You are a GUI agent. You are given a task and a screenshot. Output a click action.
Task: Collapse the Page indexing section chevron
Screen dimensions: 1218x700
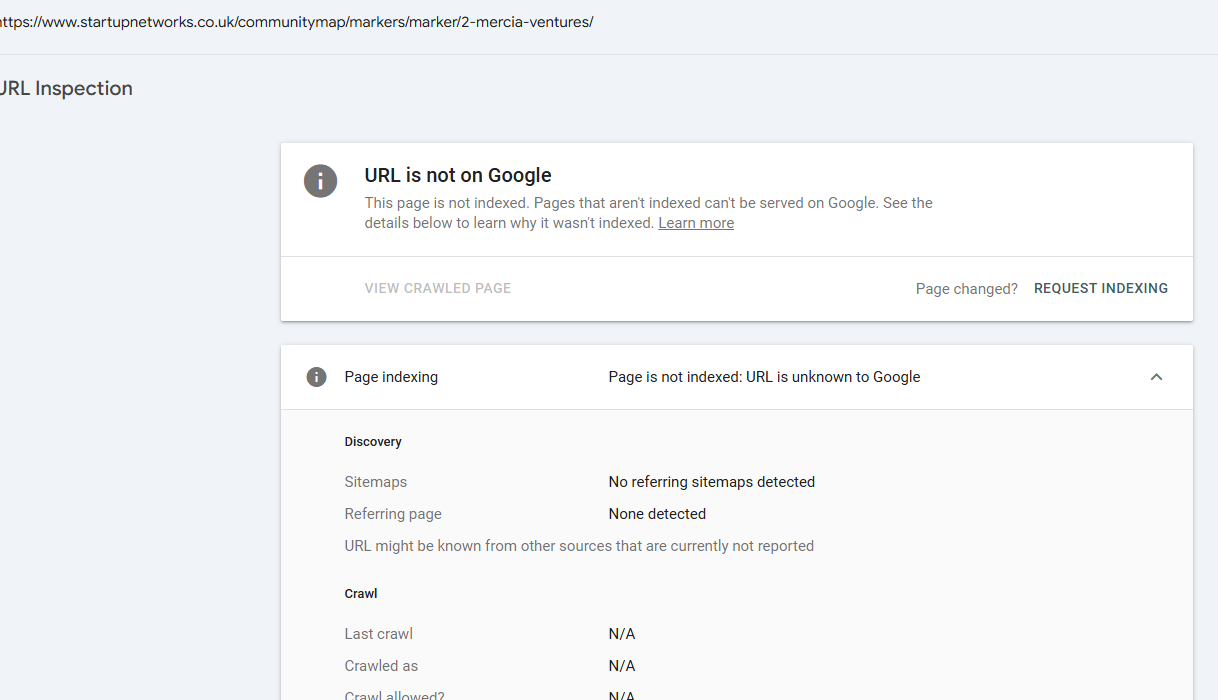coord(1156,377)
